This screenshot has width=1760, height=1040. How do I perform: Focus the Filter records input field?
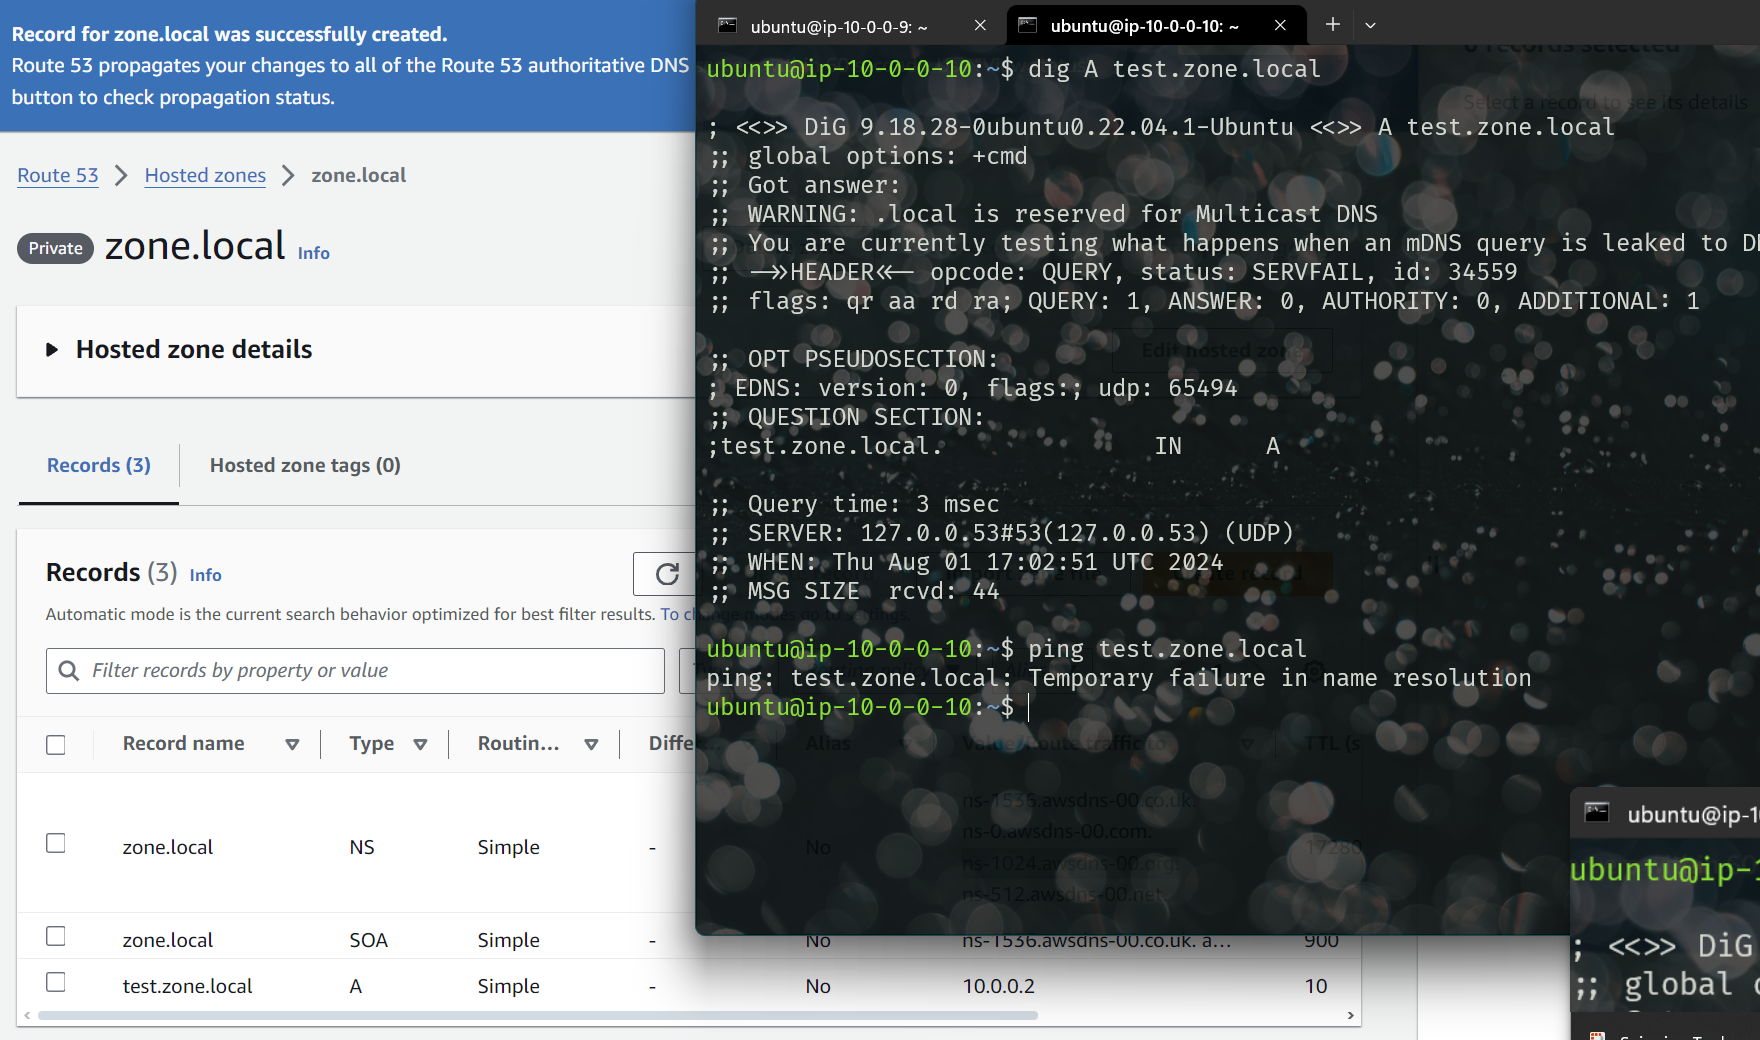tap(370, 671)
